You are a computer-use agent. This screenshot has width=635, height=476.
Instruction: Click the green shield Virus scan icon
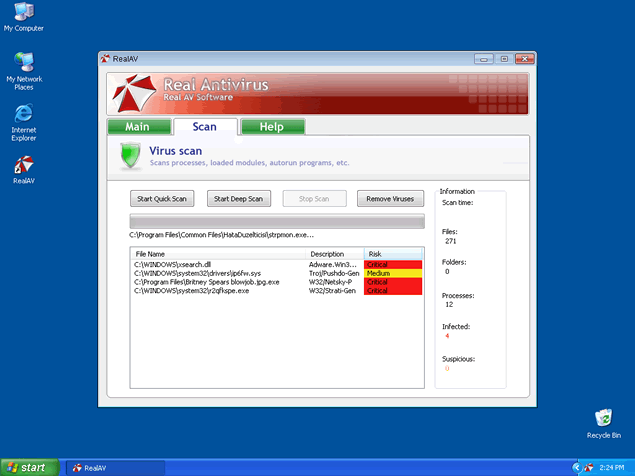(130, 156)
